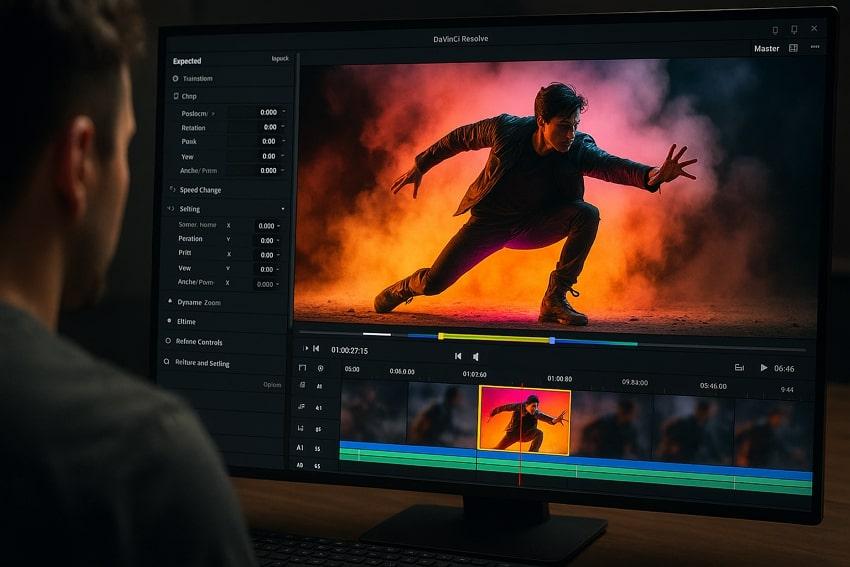Click the Retation value field
This screenshot has height=567, width=850.
coord(254,127)
